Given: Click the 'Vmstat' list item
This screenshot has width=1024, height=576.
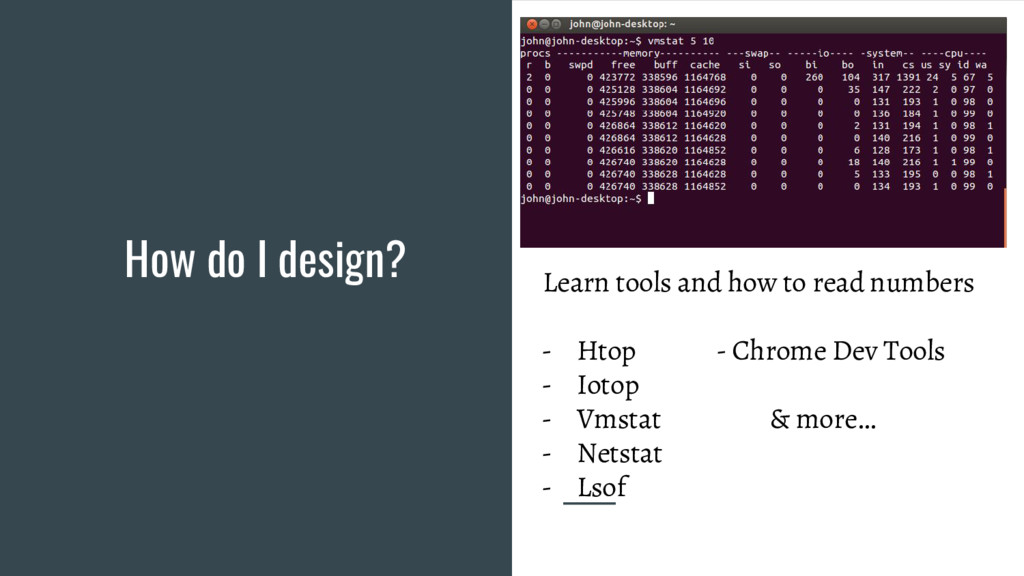Looking at the screenshot, I should tap(618, 419).
